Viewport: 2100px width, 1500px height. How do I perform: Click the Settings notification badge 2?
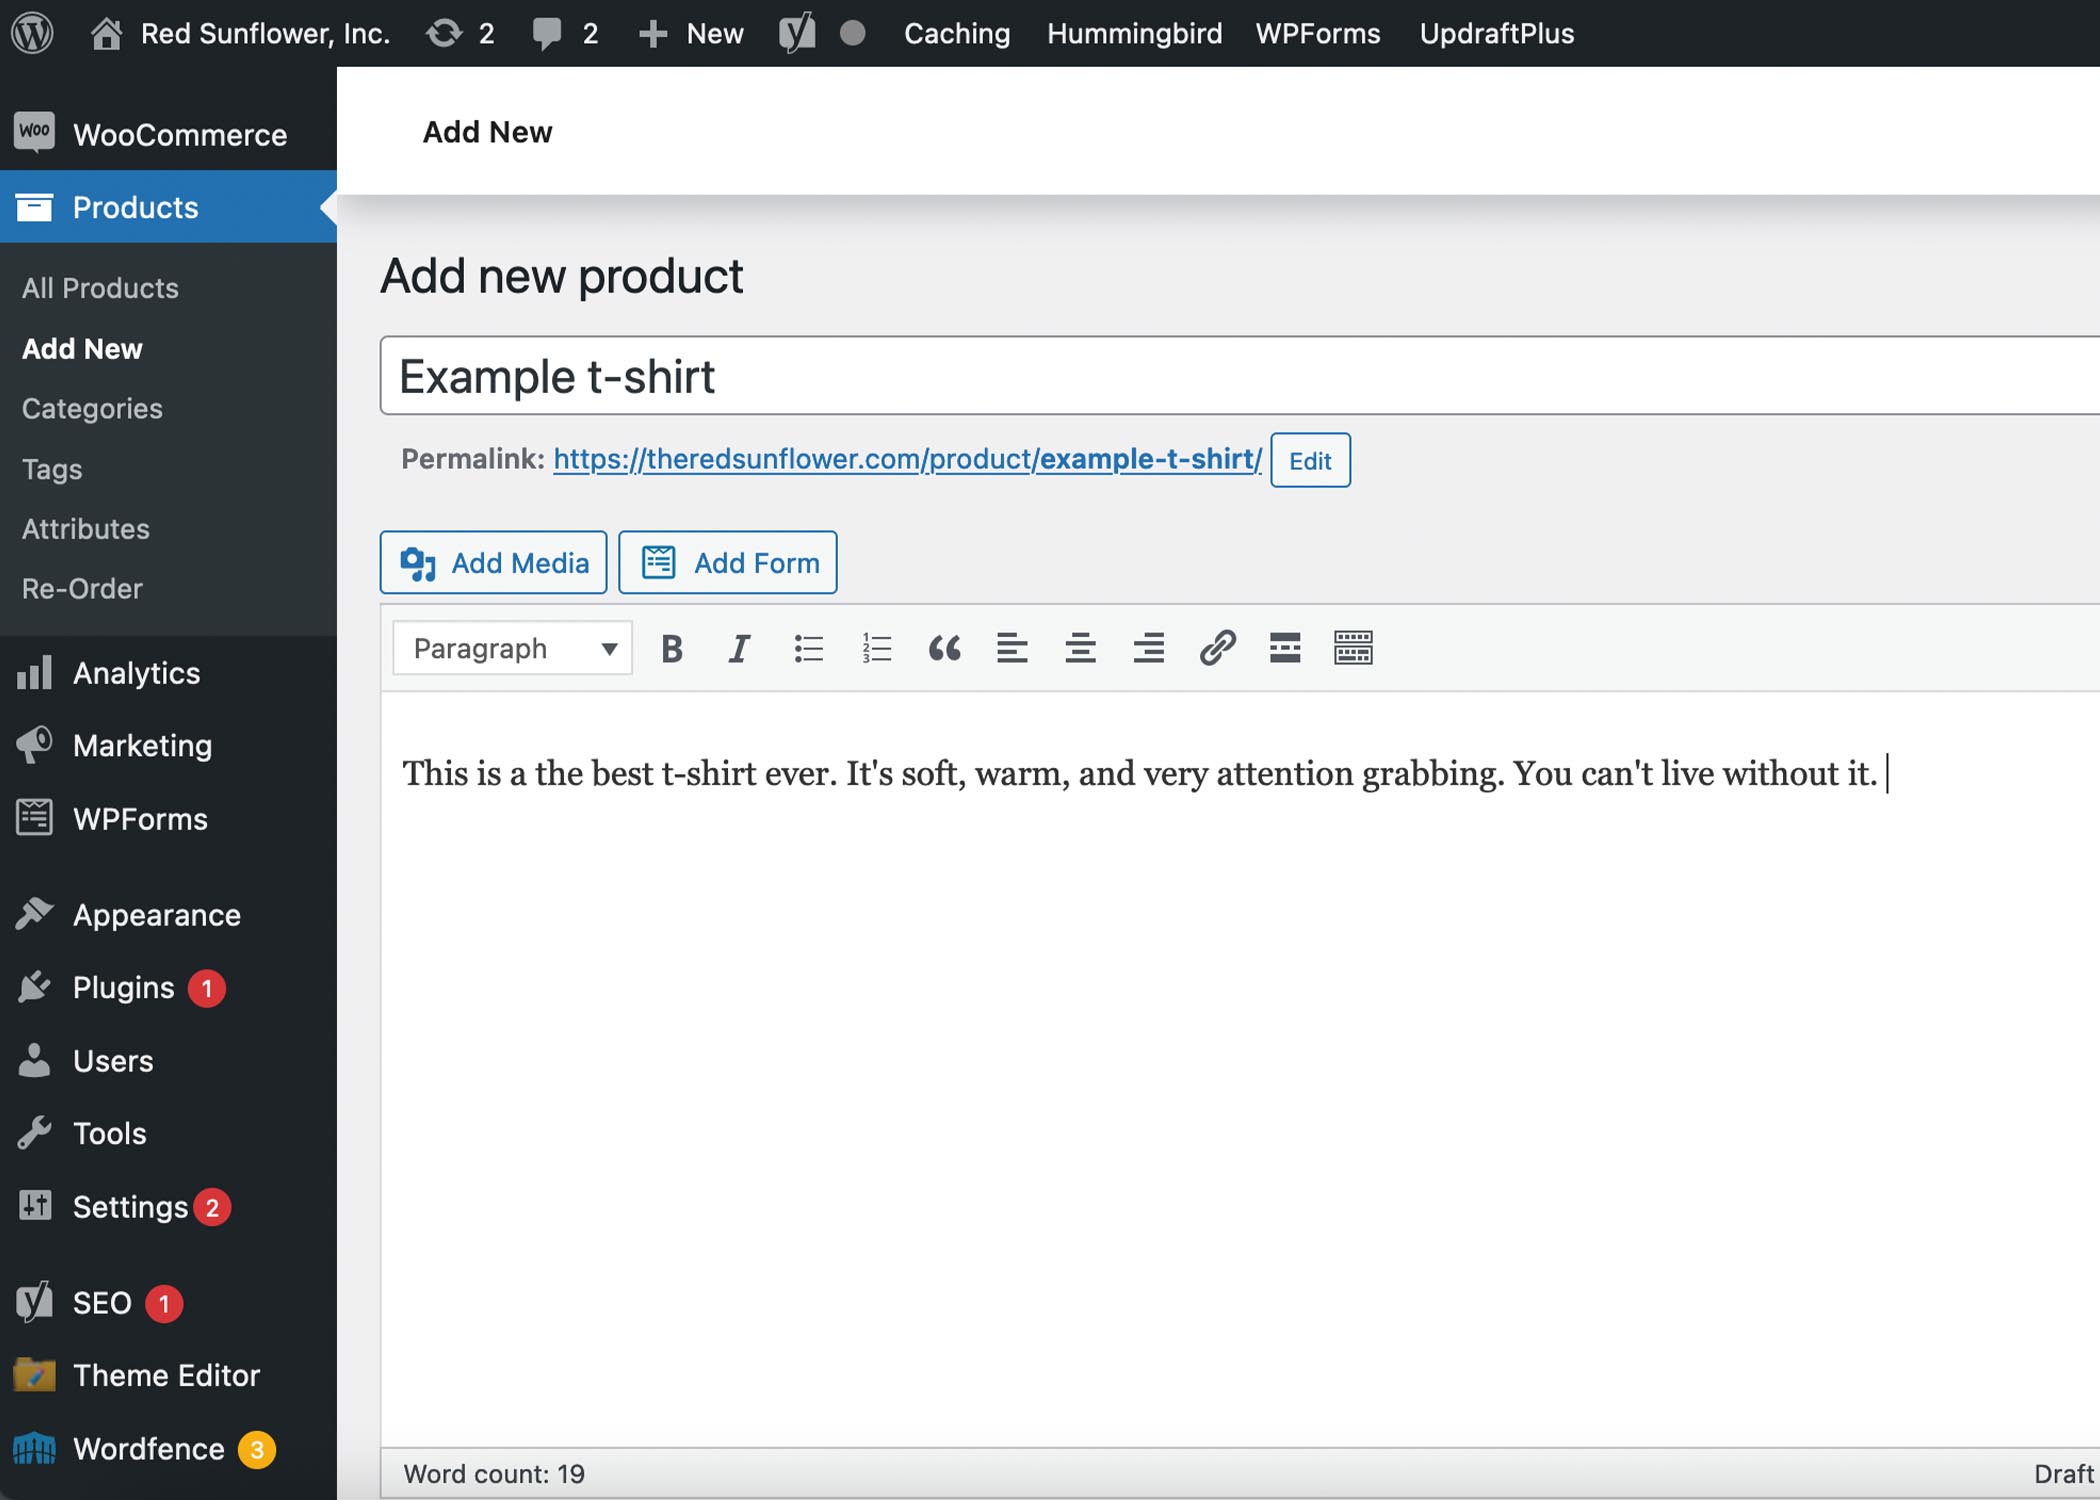pyautogui.click(x=212, y=1207)
